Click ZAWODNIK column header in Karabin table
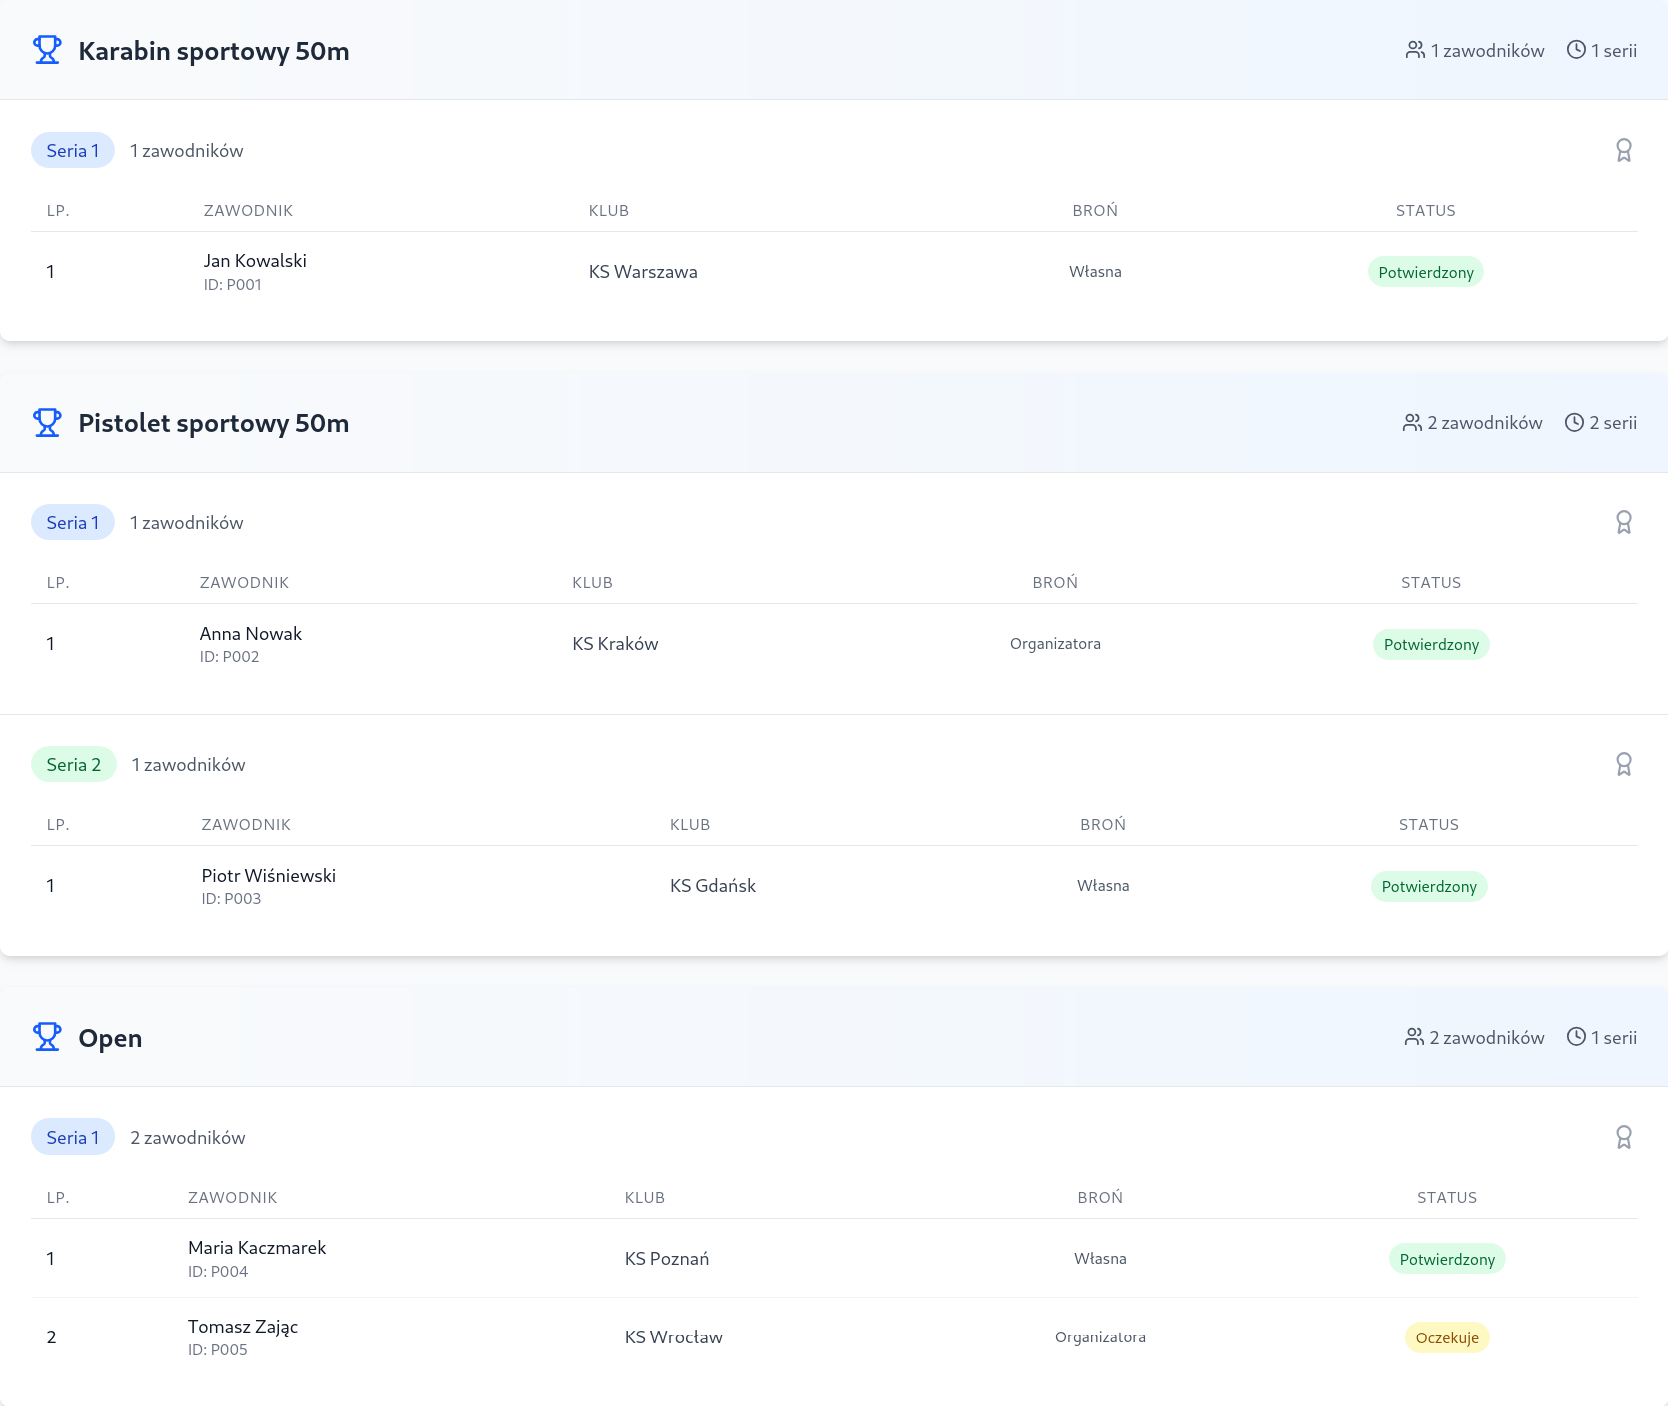 pyautogui.click(x=248, y=211)
